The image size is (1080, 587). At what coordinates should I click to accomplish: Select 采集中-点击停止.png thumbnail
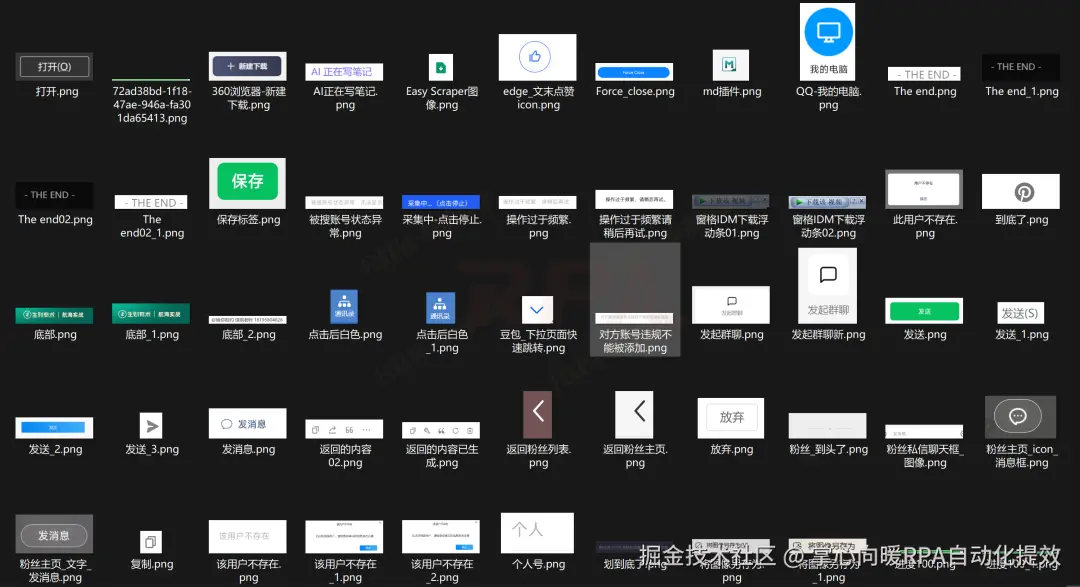coord(441,202)
